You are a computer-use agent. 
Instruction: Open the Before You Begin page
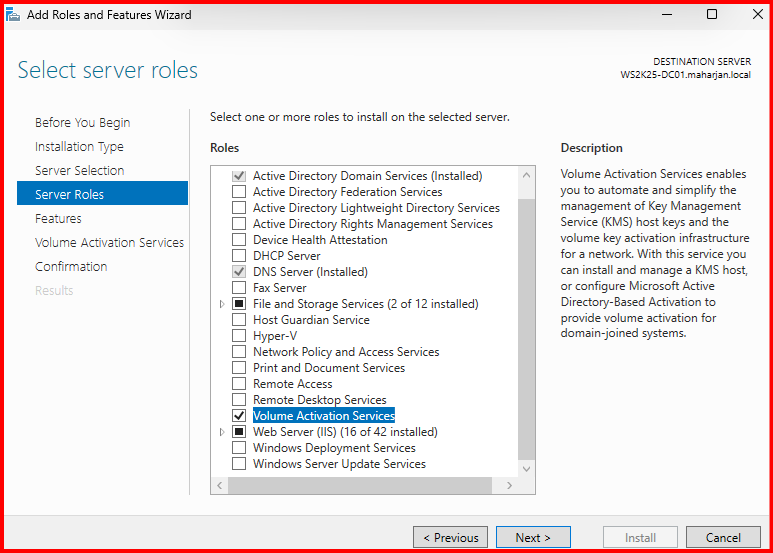82,122
